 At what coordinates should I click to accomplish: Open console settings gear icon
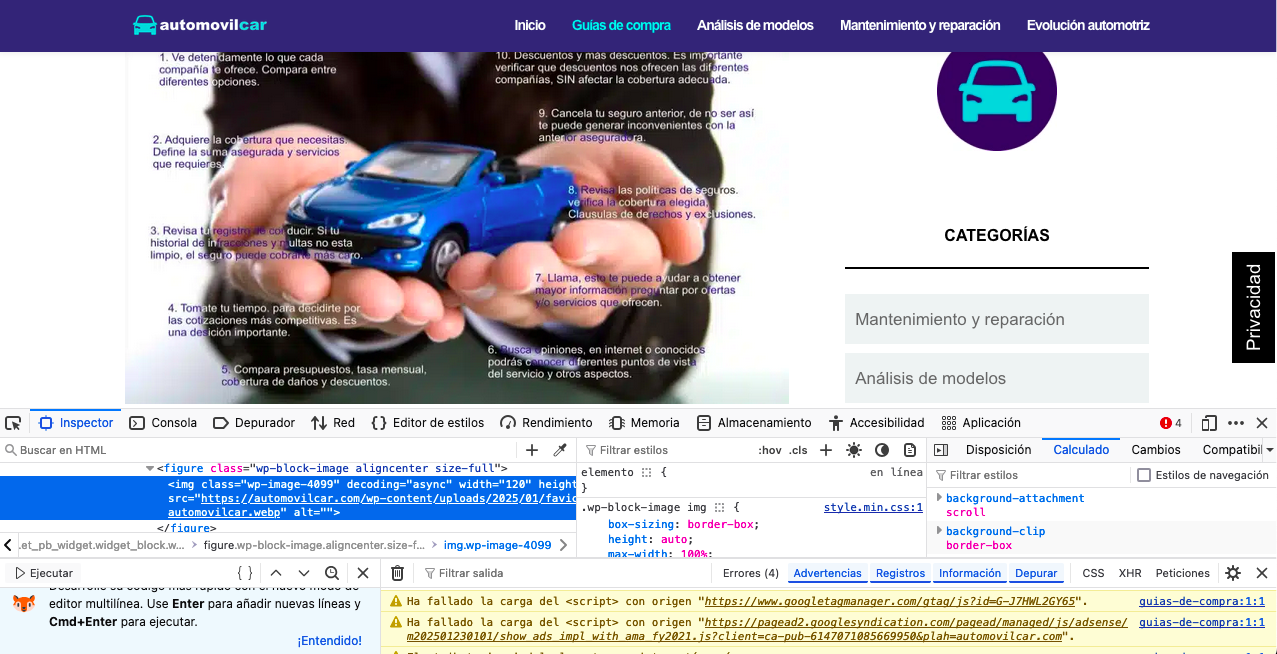point(1233,573)
